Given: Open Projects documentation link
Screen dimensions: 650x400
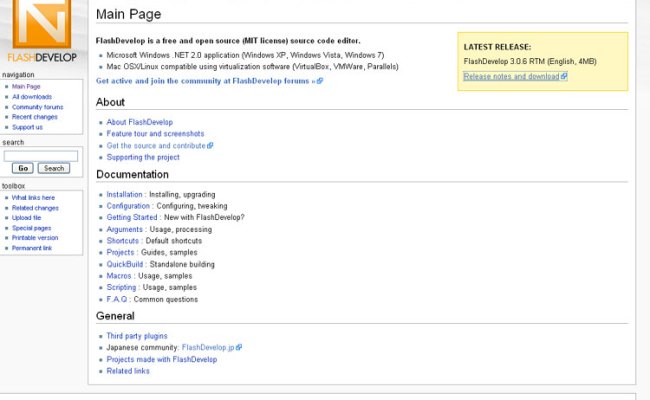Looking at the screenshot, I should 120,252.
